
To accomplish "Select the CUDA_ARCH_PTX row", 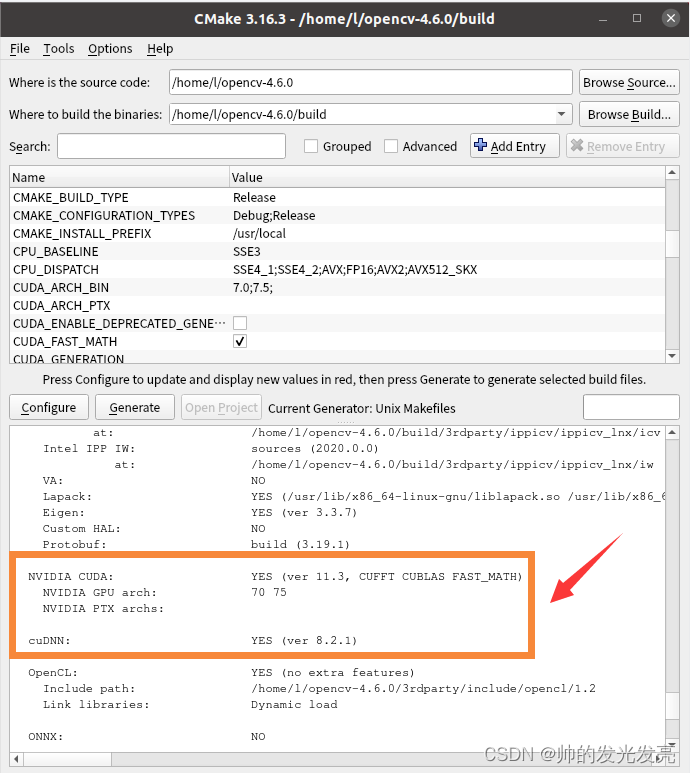I will coord(337,306).
